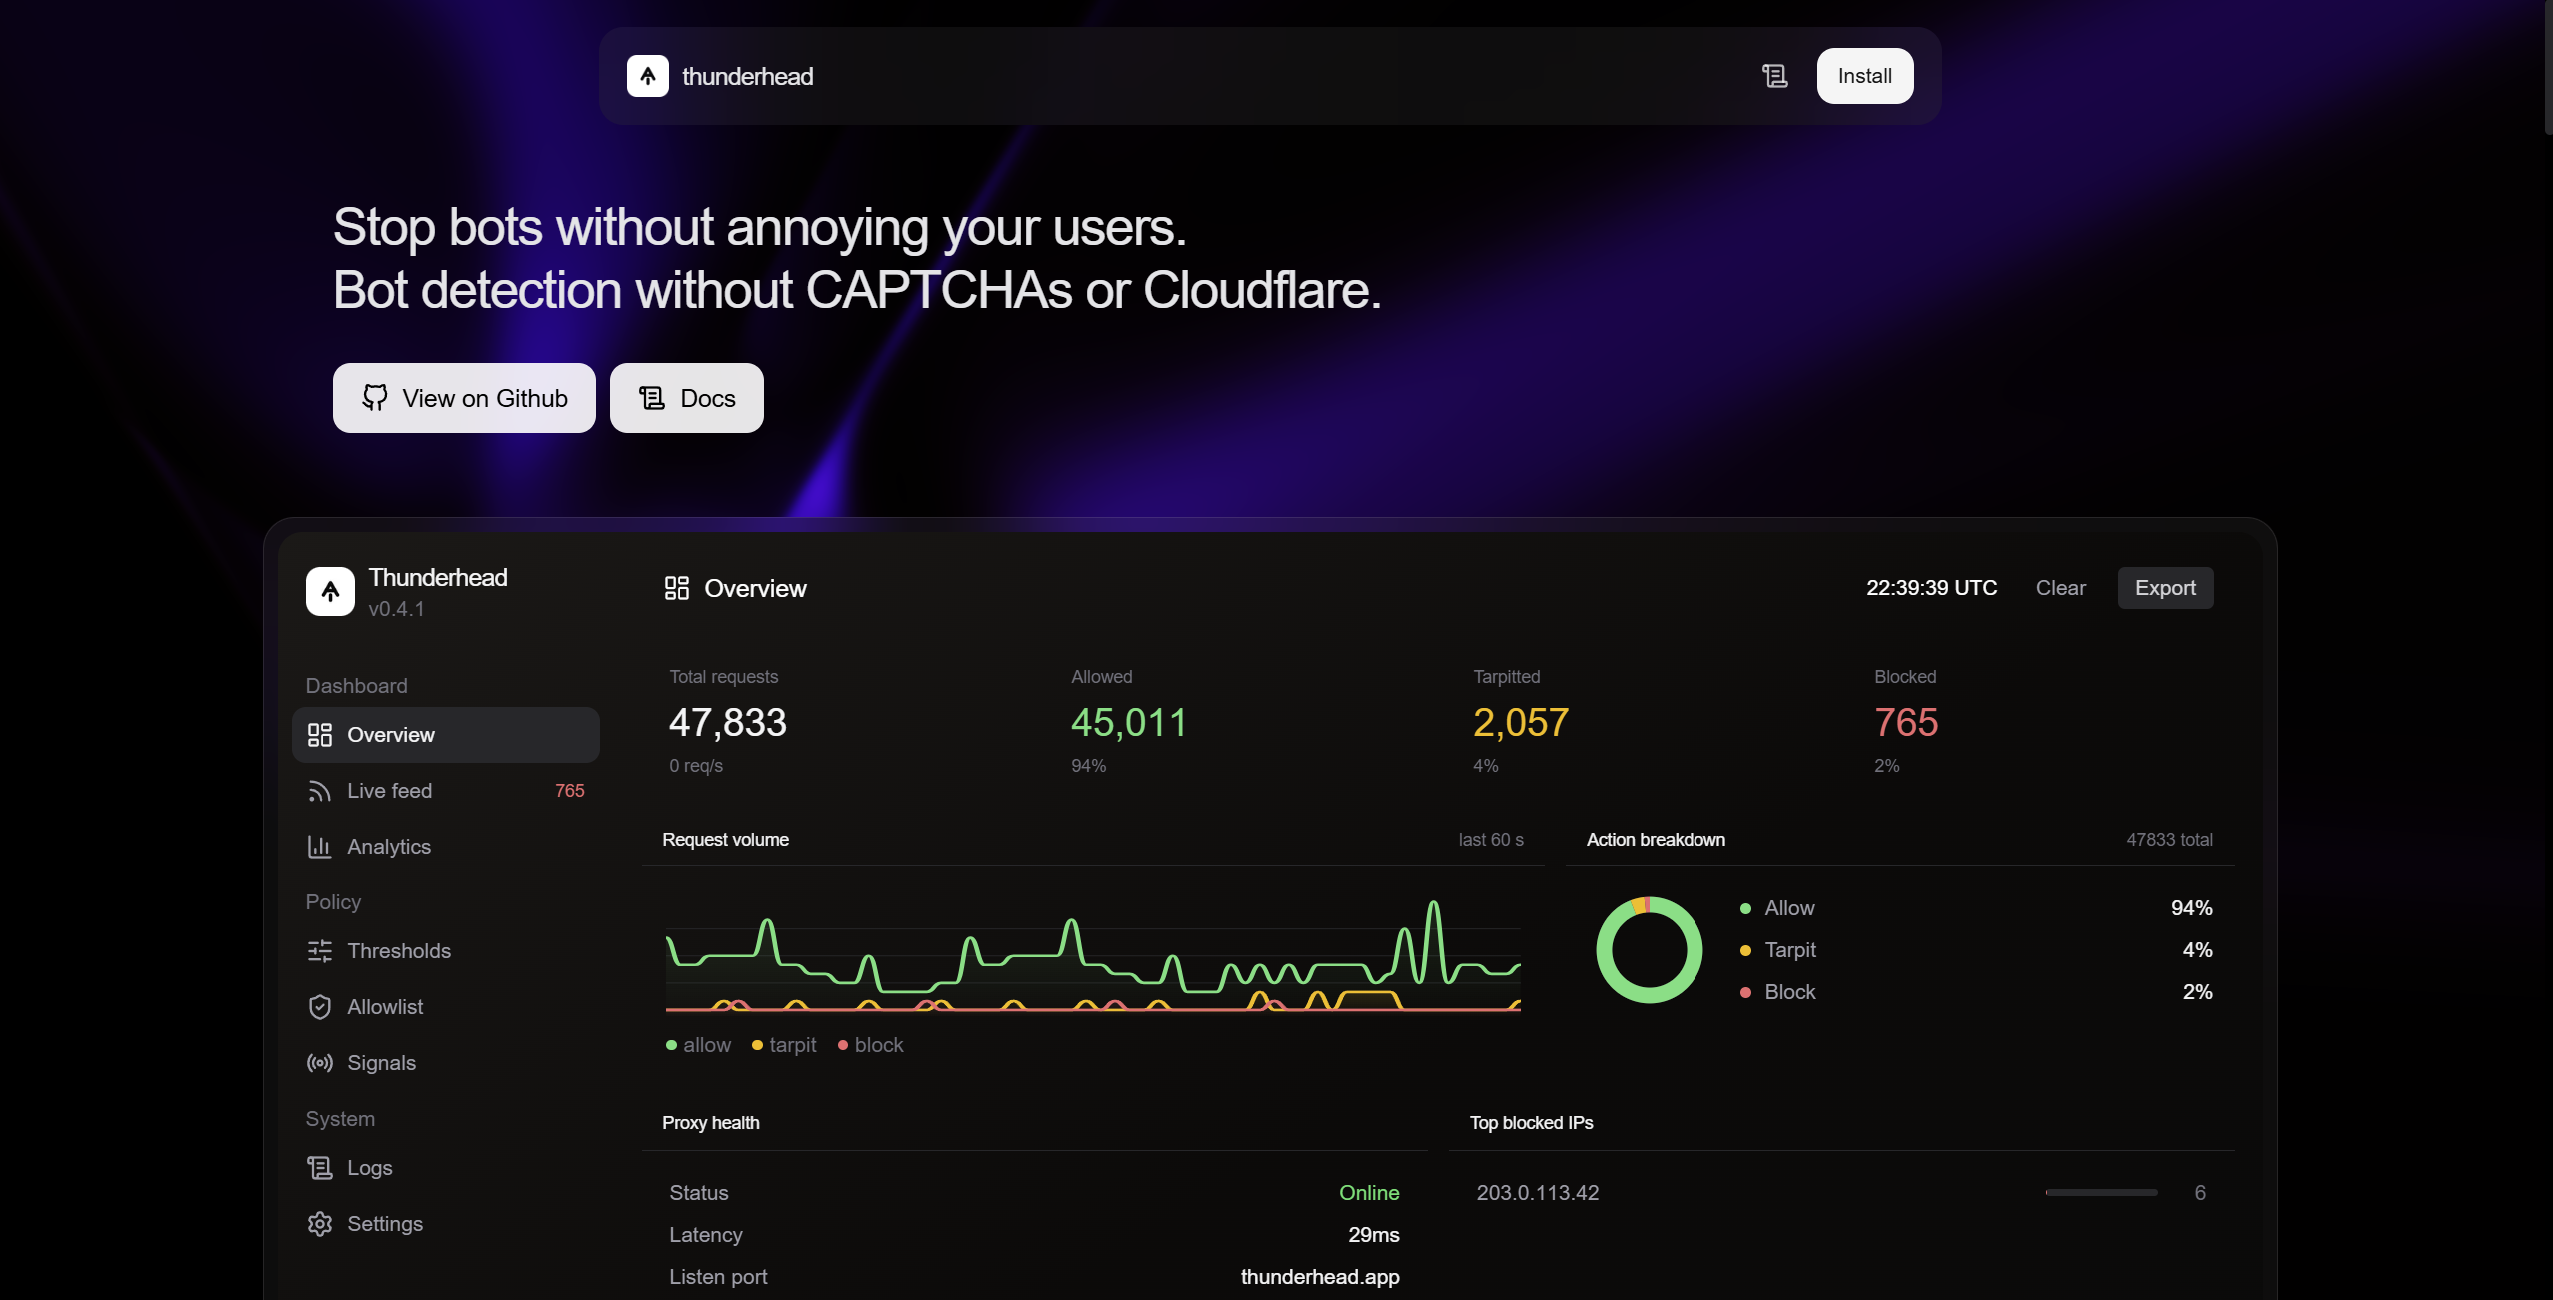This screenshot has height=1300, width=2553.
Task: Click the yellow Tarpit legend dot
Action: coord(1745,950)
